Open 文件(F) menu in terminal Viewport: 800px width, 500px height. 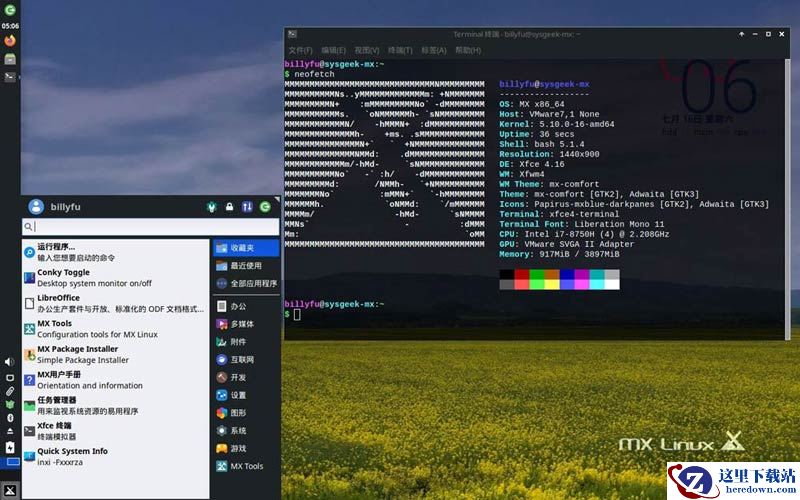[301, 50]
